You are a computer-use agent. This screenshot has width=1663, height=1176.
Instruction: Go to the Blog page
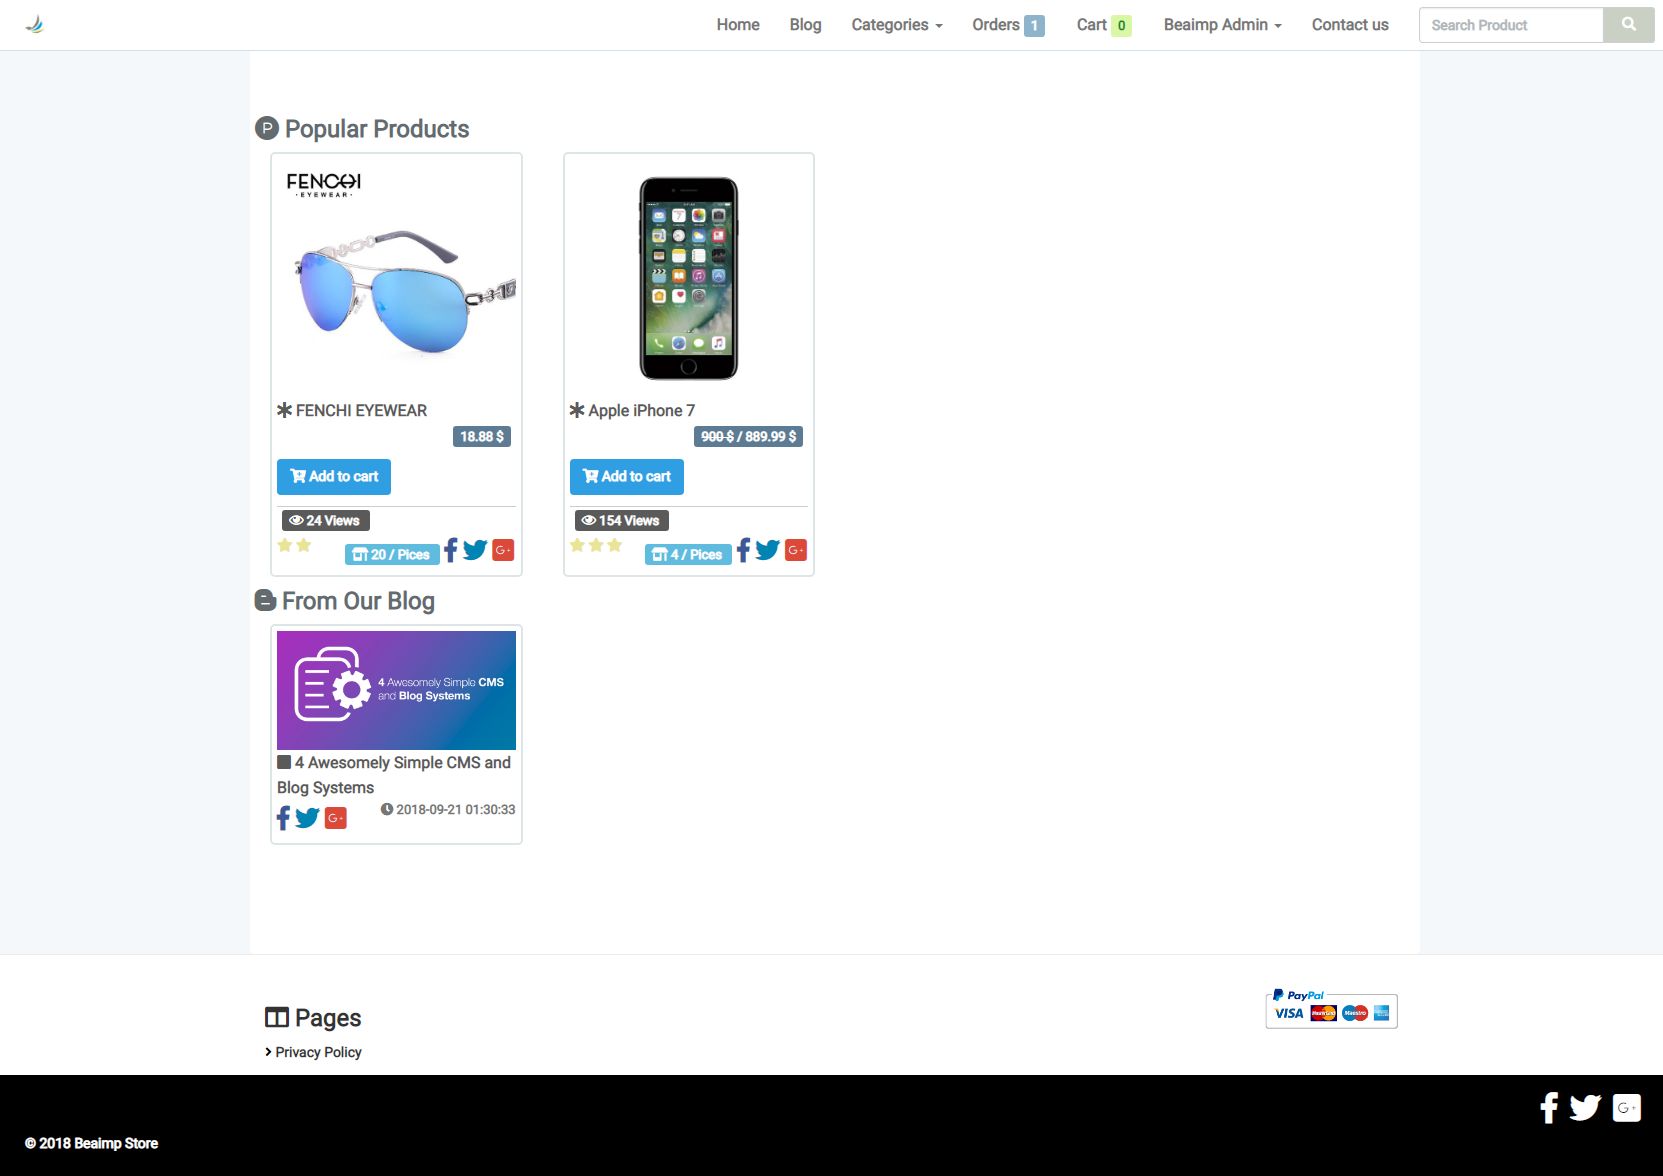click(805, 25)
